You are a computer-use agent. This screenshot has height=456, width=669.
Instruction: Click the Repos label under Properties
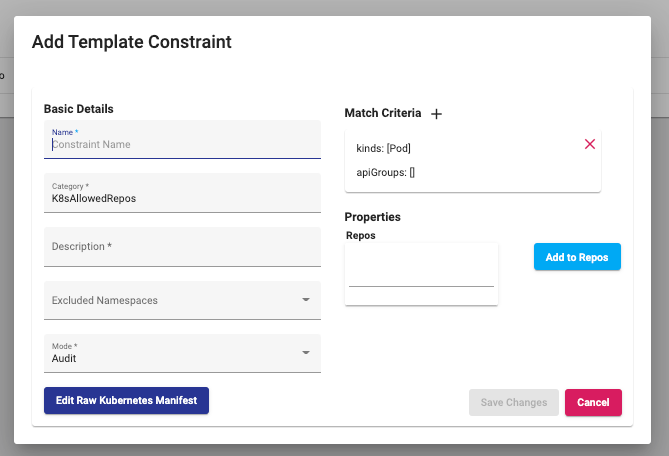click(360, 235)
